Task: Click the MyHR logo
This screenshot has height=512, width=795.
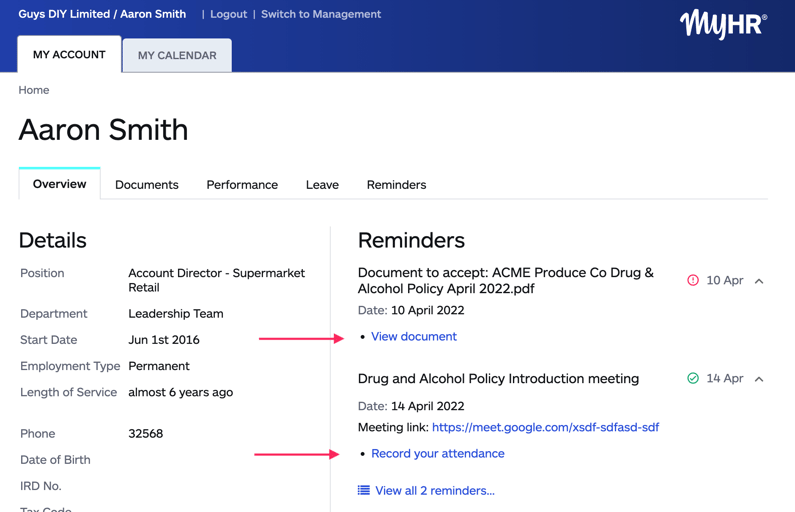Action: point(722,24)
